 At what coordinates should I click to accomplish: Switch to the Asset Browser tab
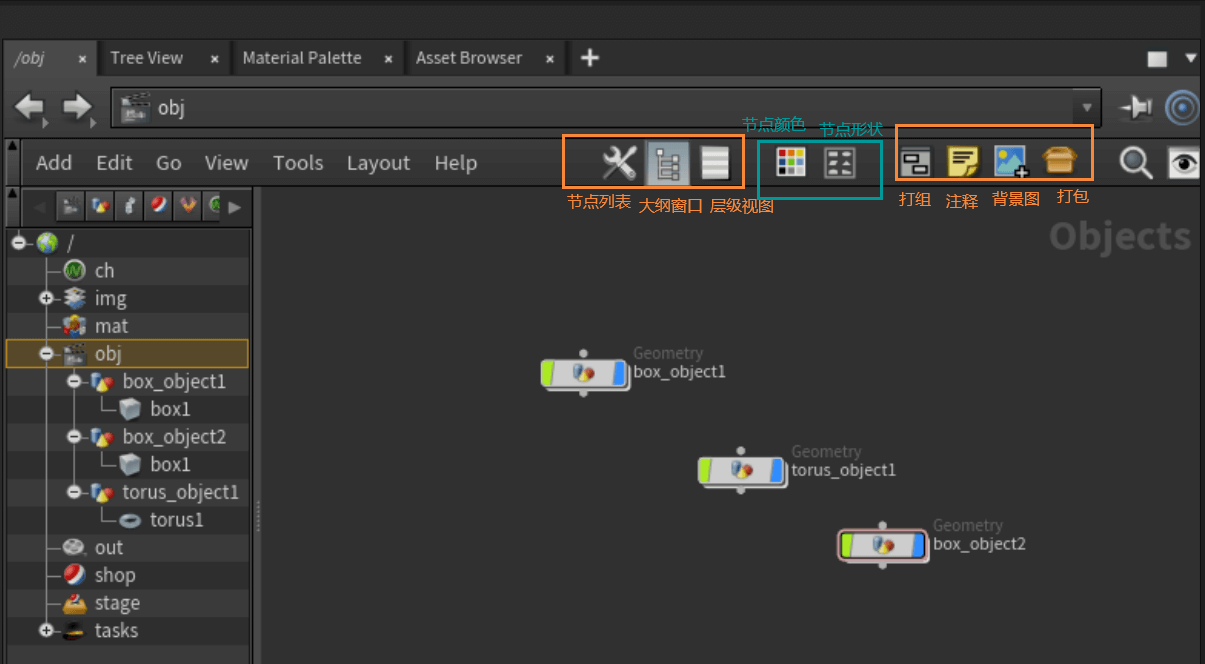point(469,58)
